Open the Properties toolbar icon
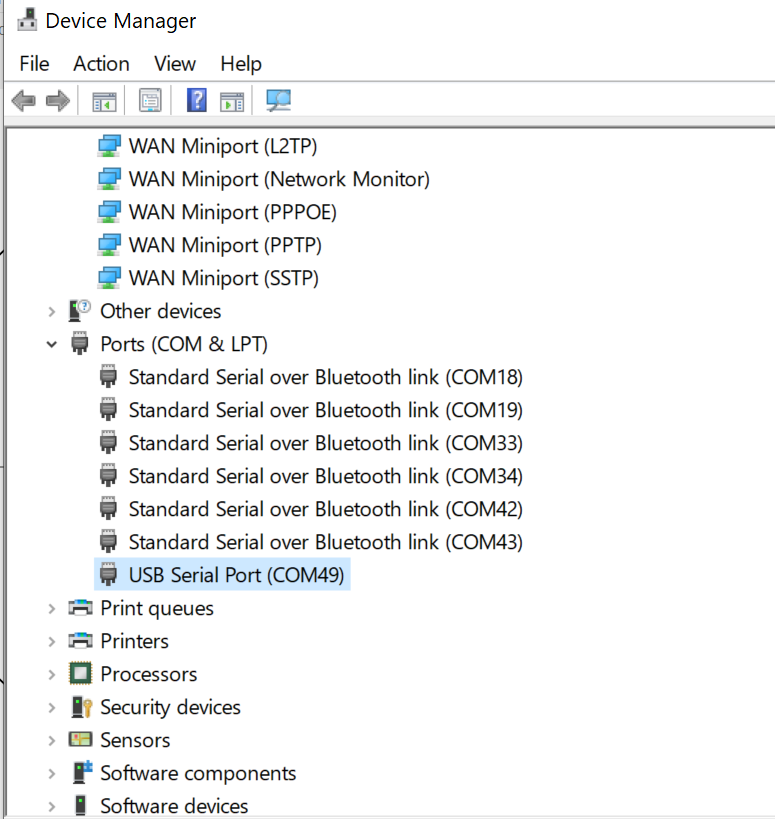 150,100
